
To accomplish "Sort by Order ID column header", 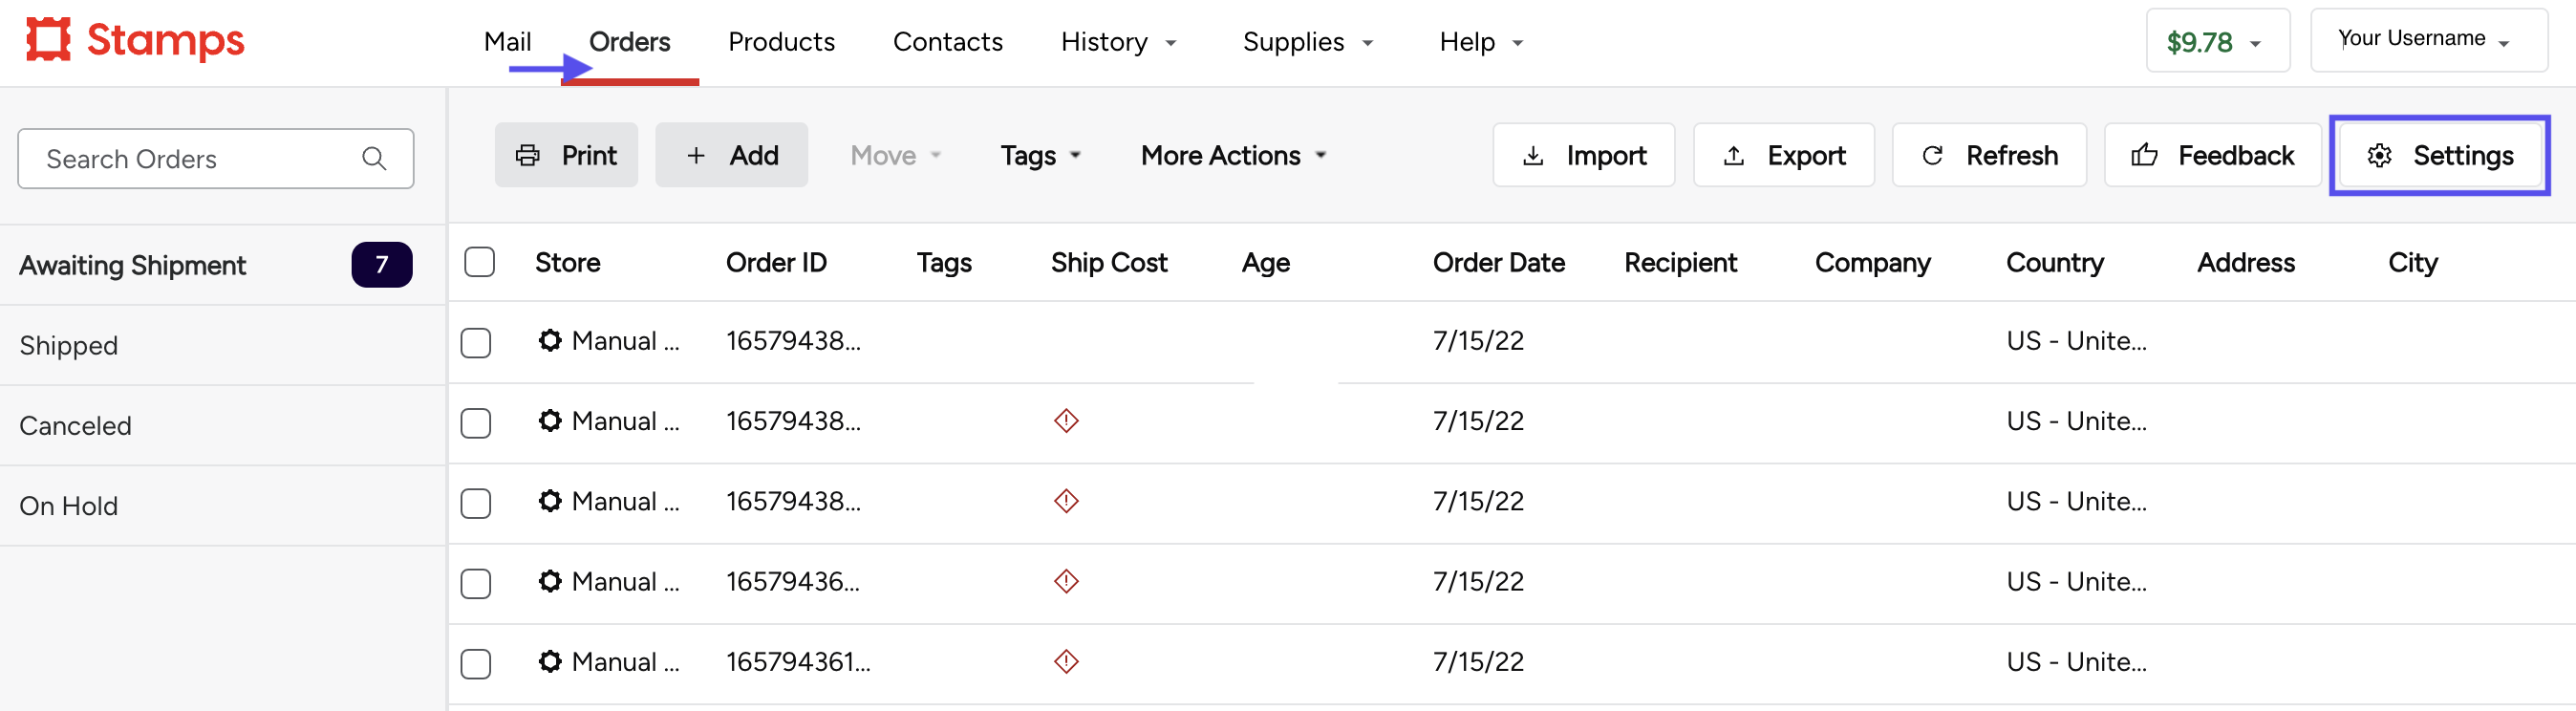I will pyautogui.click(x=776, y=262).
